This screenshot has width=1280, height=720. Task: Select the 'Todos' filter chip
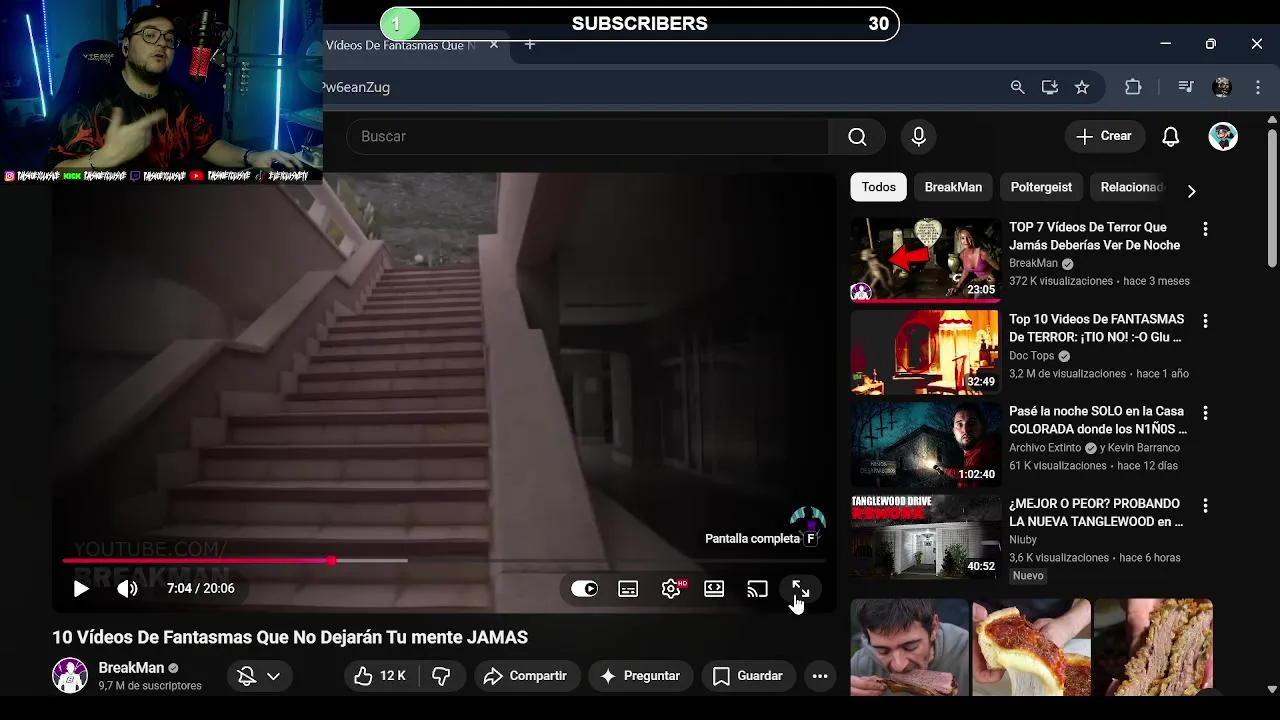click(878, 187)
